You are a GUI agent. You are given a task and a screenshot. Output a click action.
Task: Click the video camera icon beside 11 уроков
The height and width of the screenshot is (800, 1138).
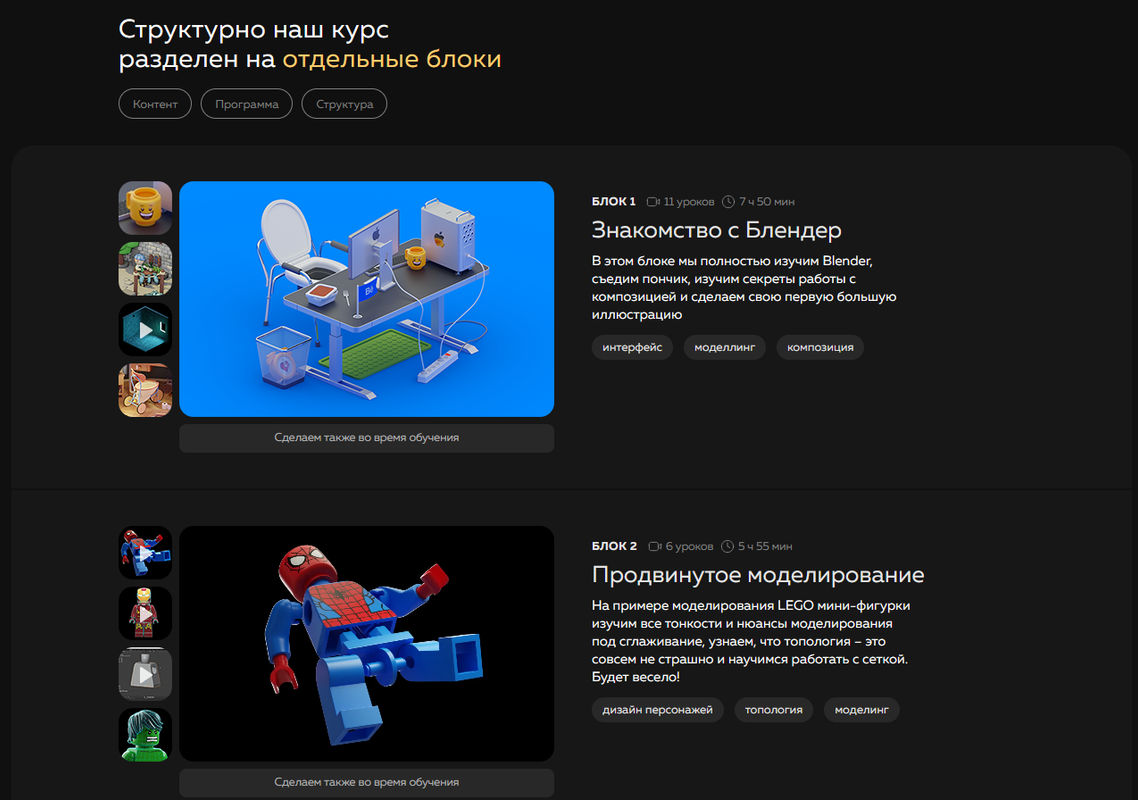click(x=654, y=202)
